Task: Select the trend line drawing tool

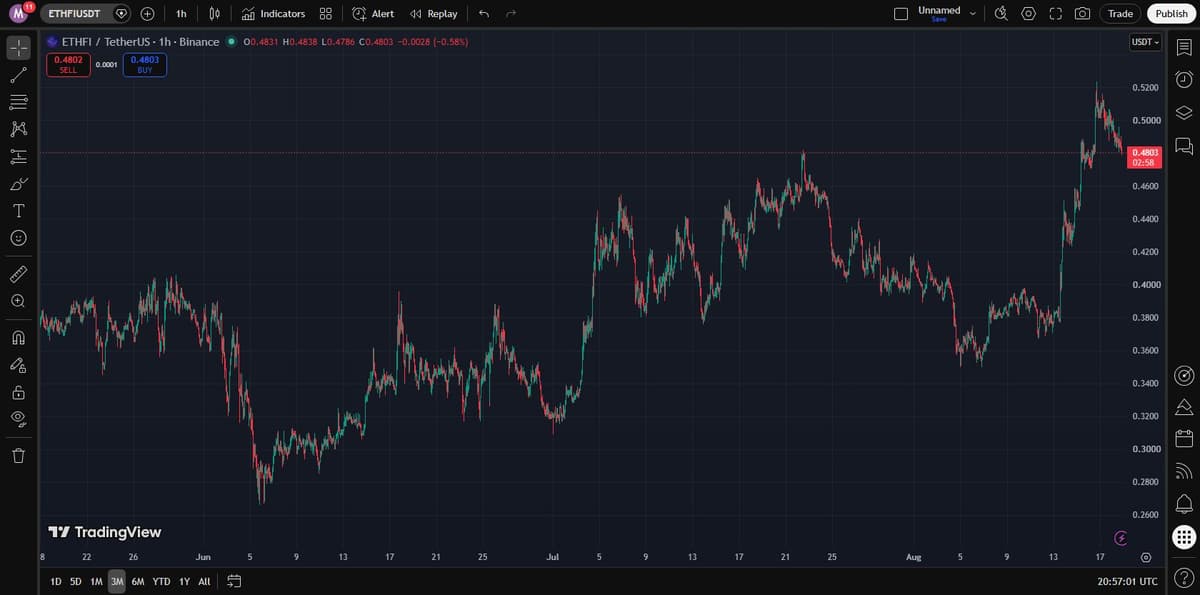Action: click(x=18, y=75)
